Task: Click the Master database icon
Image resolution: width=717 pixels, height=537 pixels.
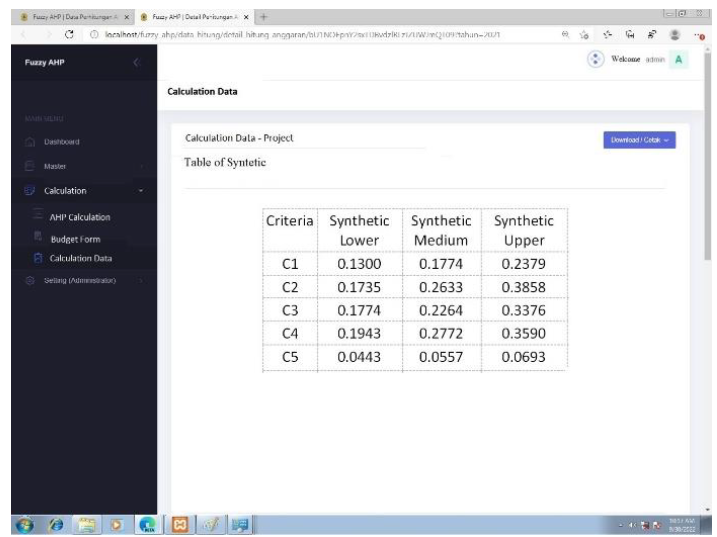Action: tap(30, 166)
